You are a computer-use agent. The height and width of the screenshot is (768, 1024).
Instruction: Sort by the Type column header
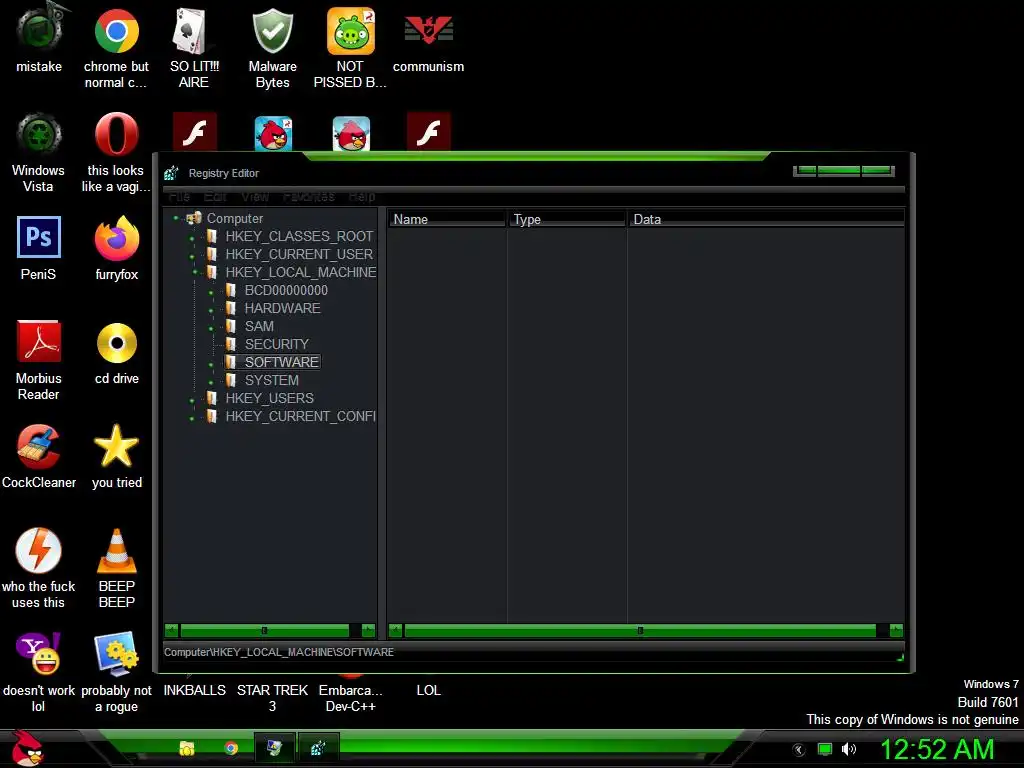click(567, 219)
